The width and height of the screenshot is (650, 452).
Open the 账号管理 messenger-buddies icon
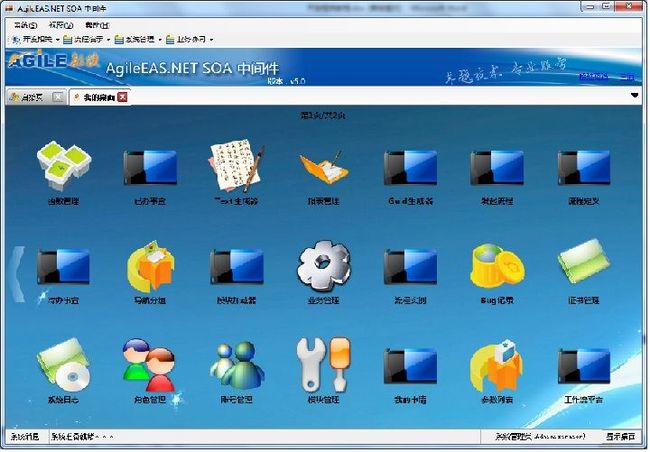(237, 365)
